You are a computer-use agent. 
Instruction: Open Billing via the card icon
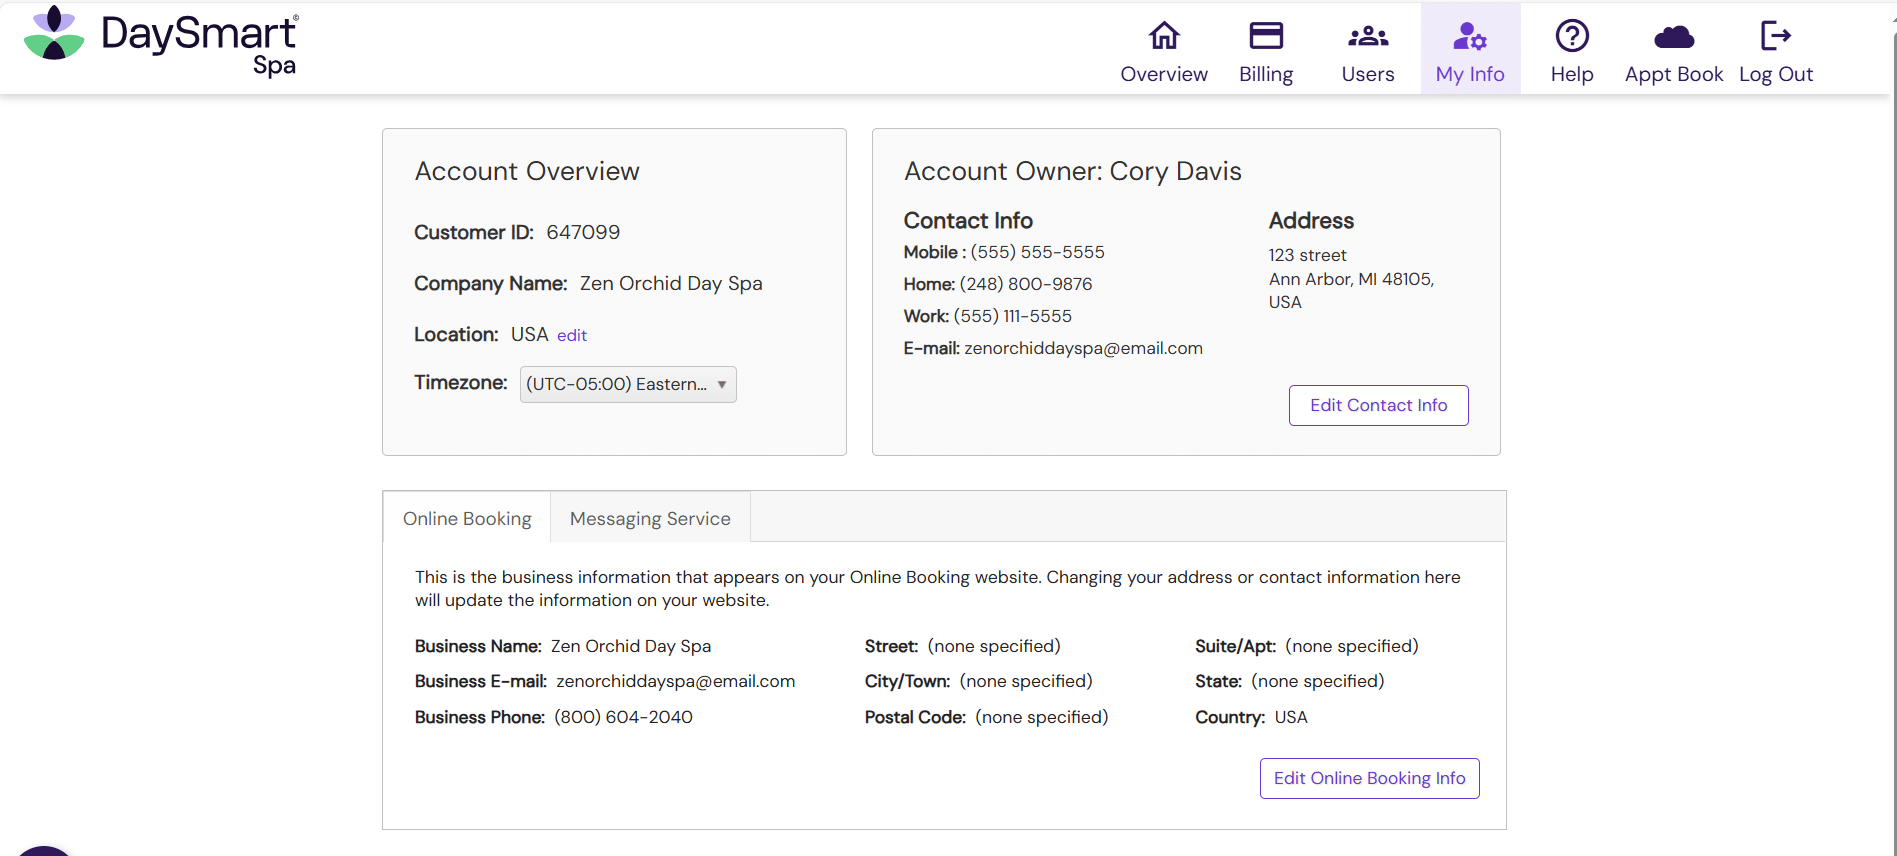pos(1266,36)
